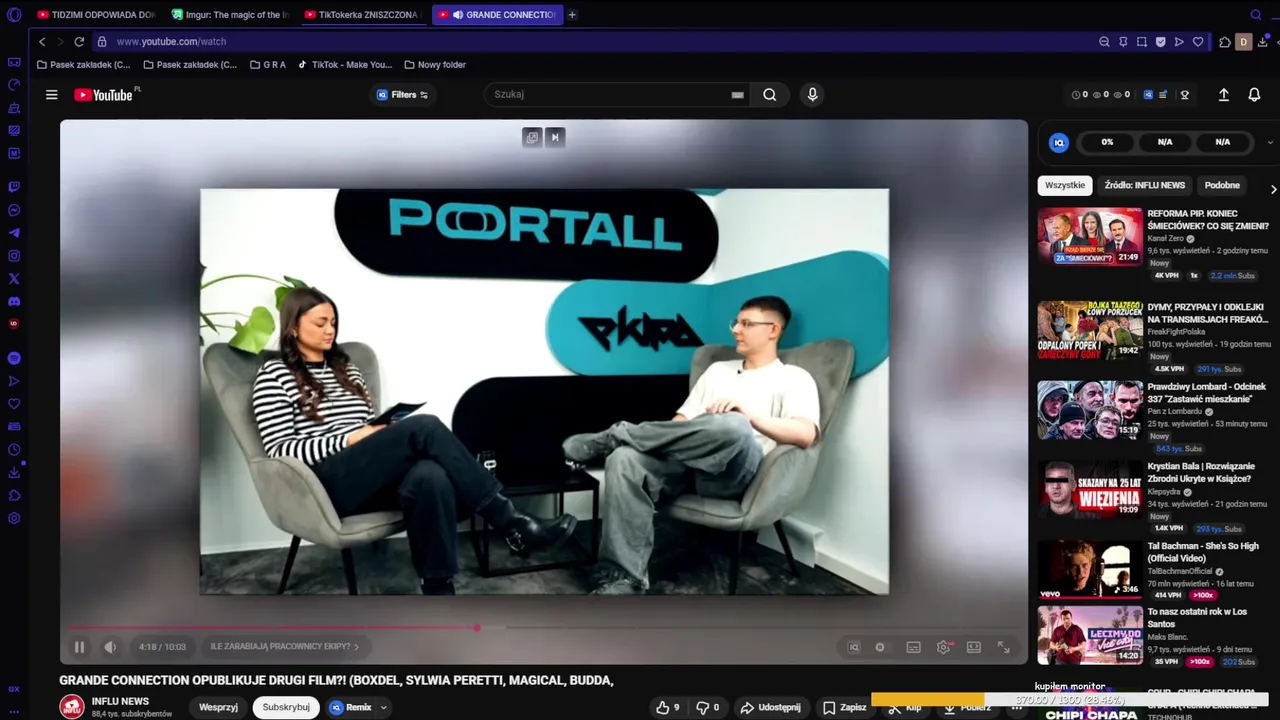
Task: Click the vidIQ round logo in panel
Action: [1059, 142]
